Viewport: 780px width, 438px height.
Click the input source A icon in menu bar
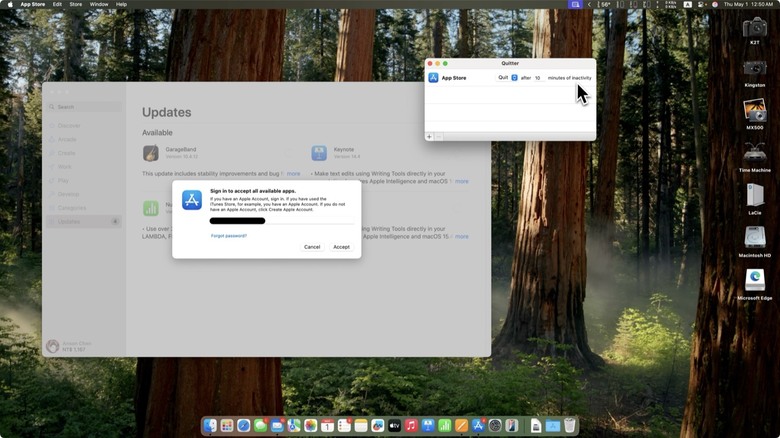point(687,4)
